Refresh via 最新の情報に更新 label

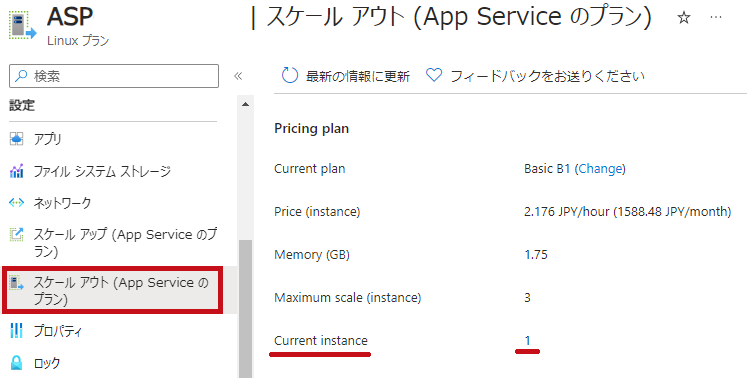click(x=358, y=76)
